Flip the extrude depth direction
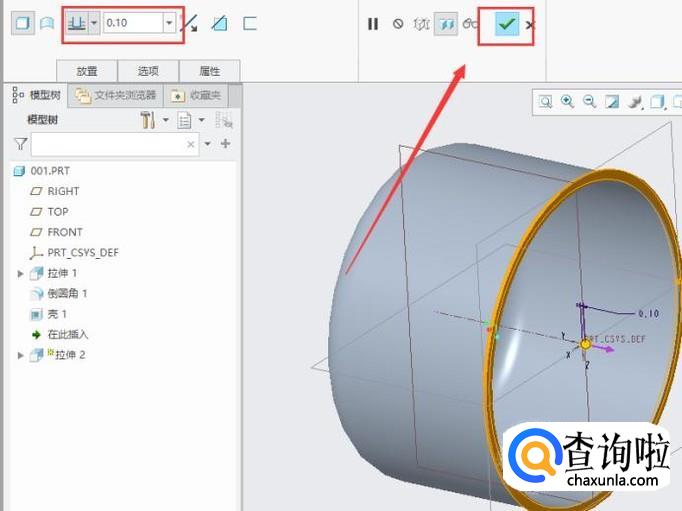 point(190,24)
